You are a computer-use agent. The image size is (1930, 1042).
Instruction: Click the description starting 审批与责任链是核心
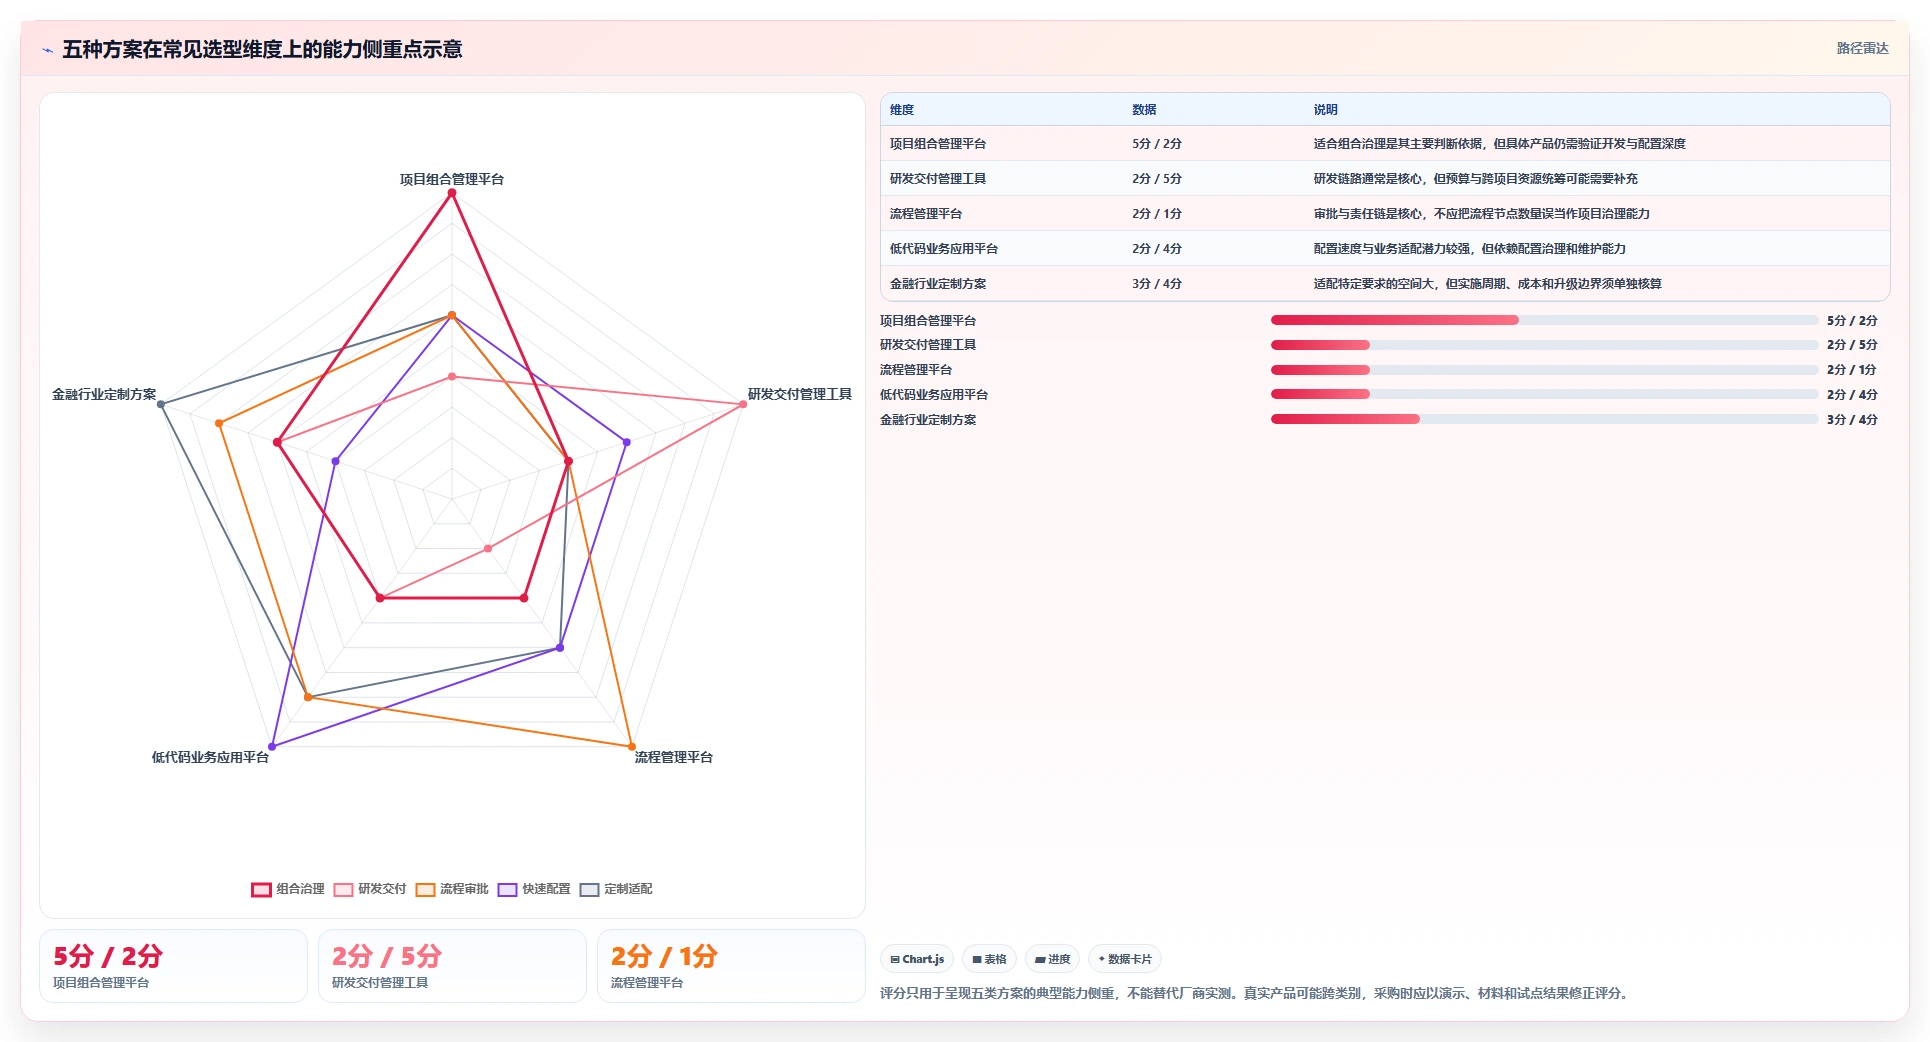(x=1481, y=214)
